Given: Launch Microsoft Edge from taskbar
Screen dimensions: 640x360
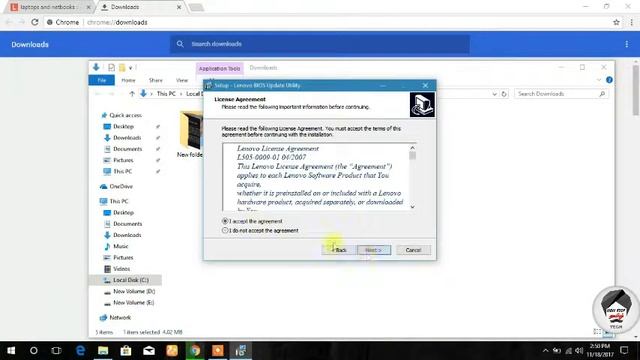Looking at the screenshot, I should click(80, 351).
